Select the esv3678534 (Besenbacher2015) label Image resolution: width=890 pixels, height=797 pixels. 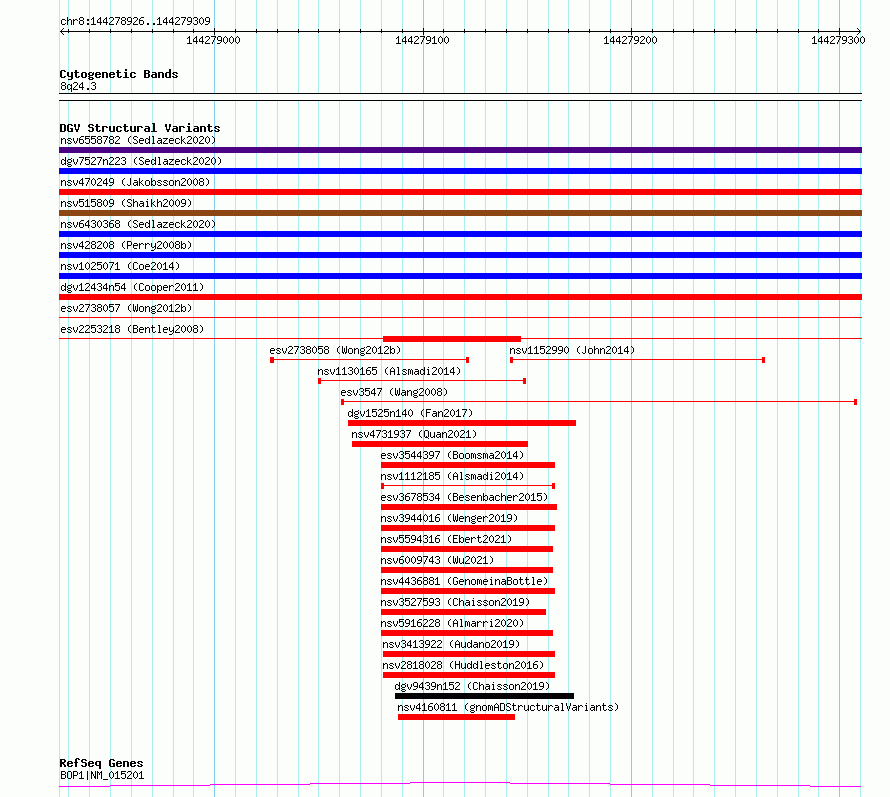(464, 497)
